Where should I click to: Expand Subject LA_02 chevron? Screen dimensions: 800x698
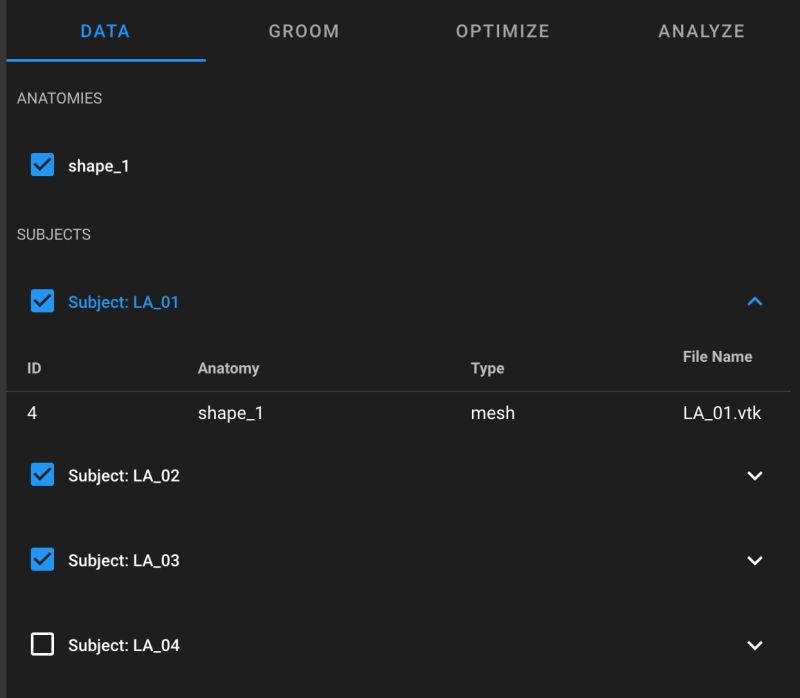tap(755, 476)
